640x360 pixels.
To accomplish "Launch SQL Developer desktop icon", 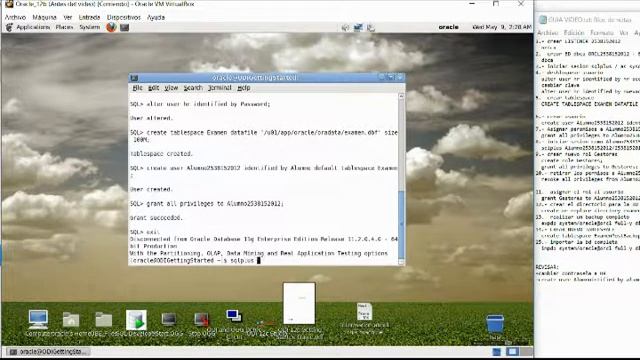I will click(136, 320).
